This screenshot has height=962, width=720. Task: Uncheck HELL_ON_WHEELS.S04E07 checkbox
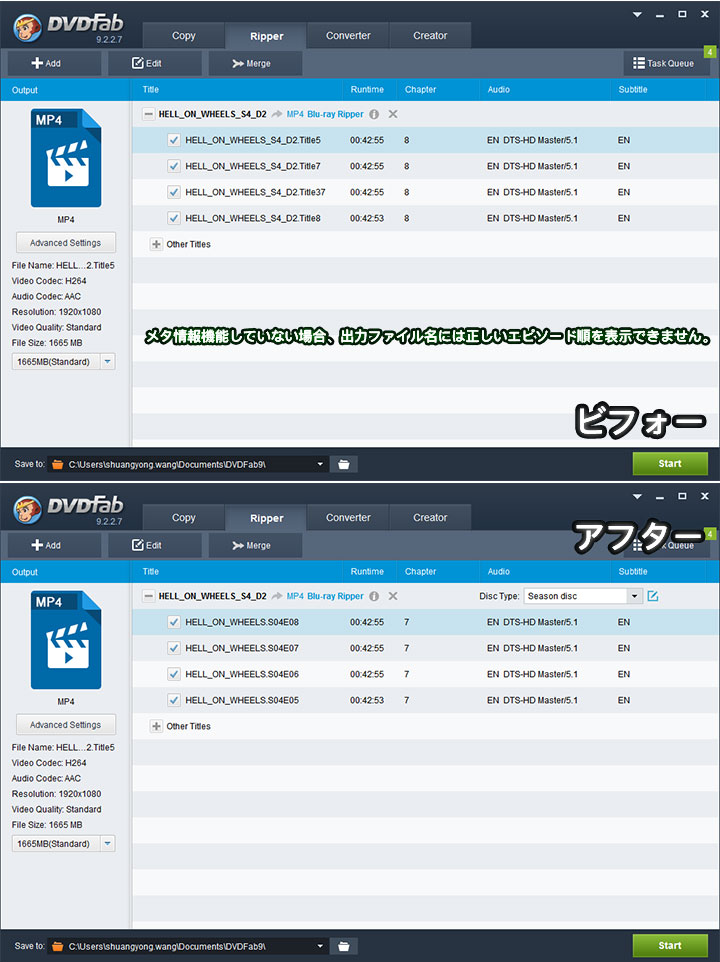(x=174, y=648)
